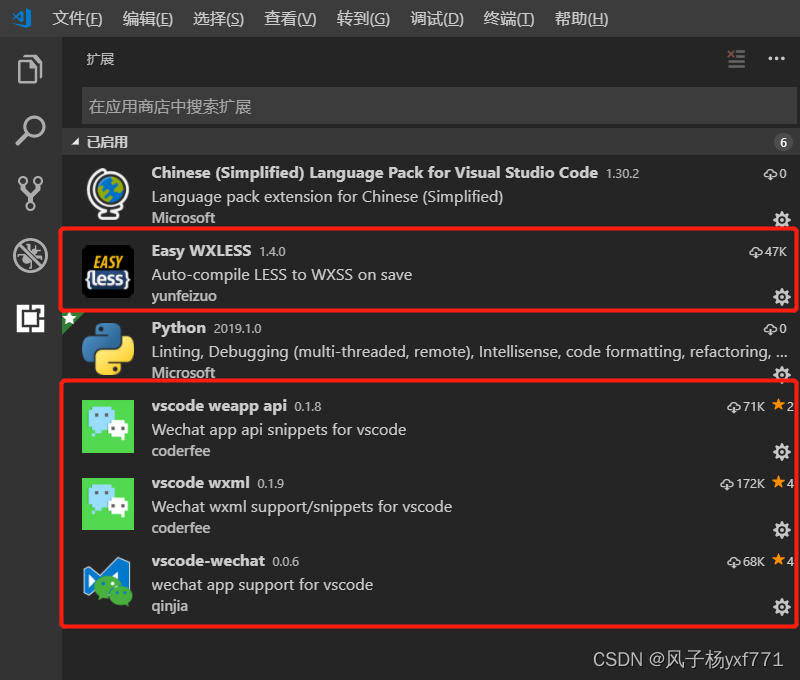
Task: Click publisher name qinjia
Action: coord(169,606)
